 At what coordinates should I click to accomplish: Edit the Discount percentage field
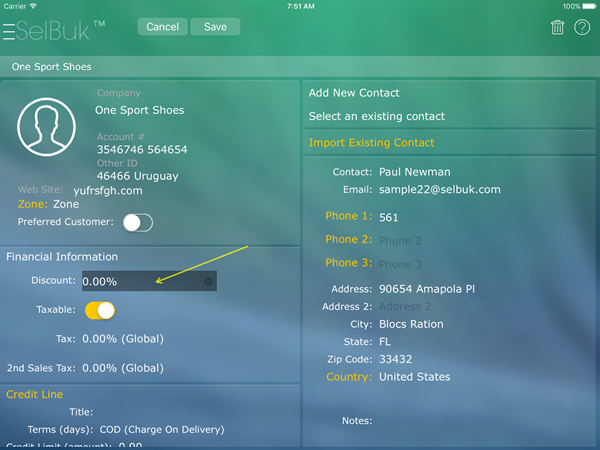(140, 282)
